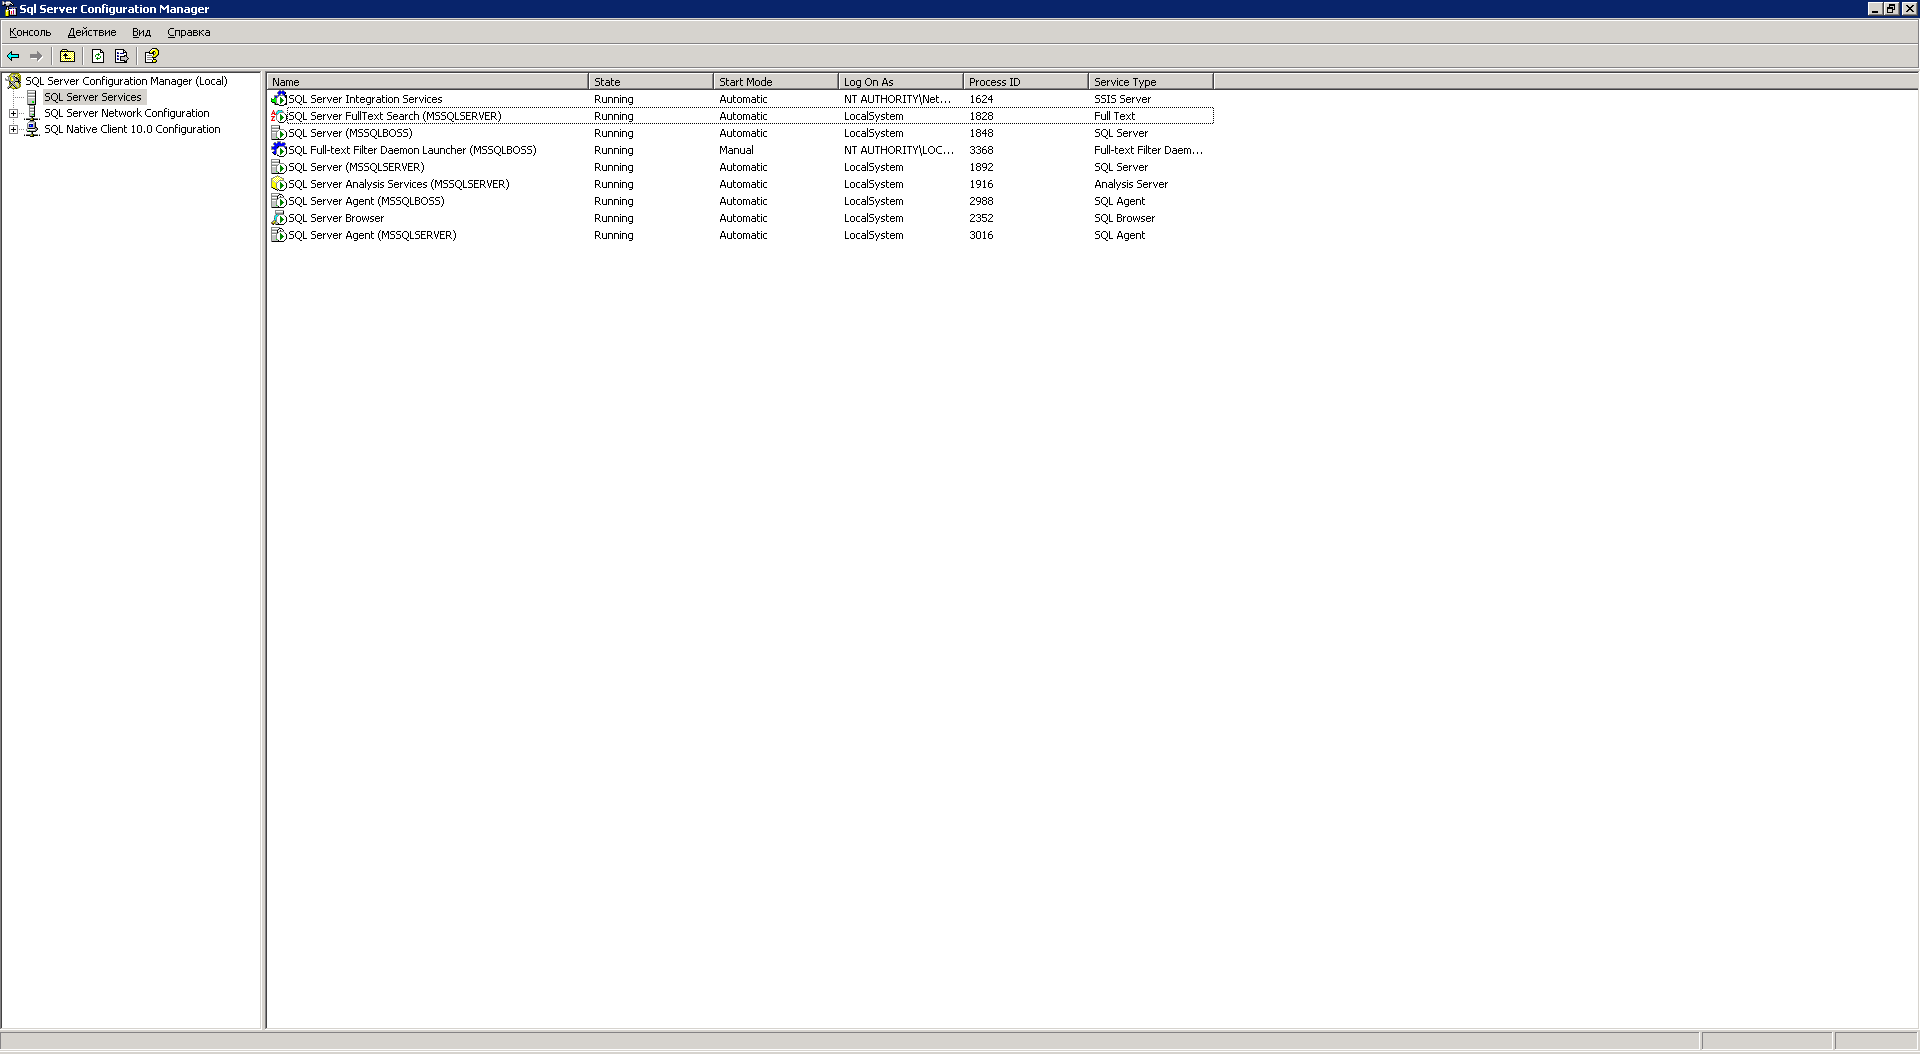Sort by the Log On As column header
This screenshot has width=1920, height=1054.
901,82
